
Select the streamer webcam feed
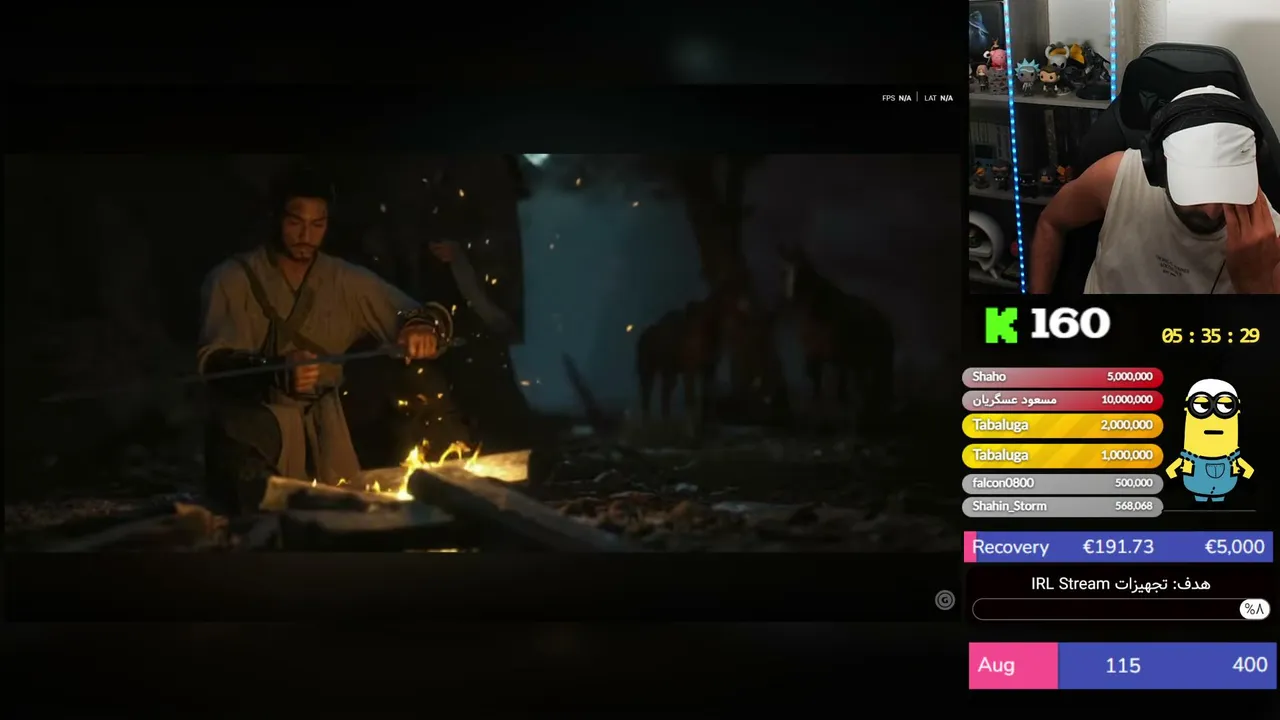[1124, 147]
